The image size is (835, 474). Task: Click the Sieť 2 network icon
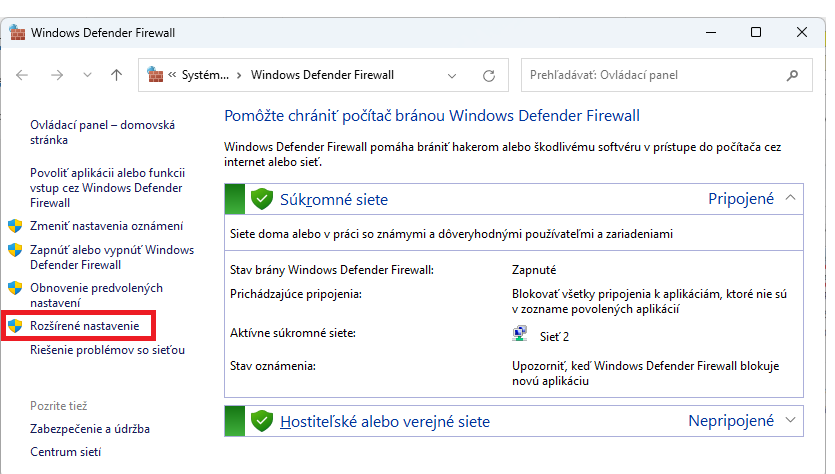point(520,334)
